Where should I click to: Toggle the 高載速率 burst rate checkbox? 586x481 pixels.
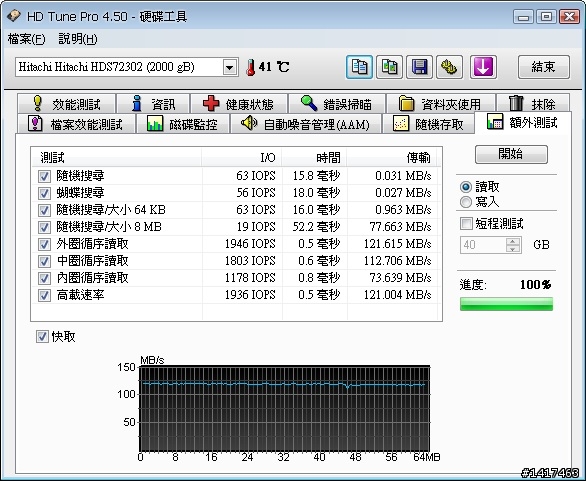pyautogui.click(x=44, y=295)
